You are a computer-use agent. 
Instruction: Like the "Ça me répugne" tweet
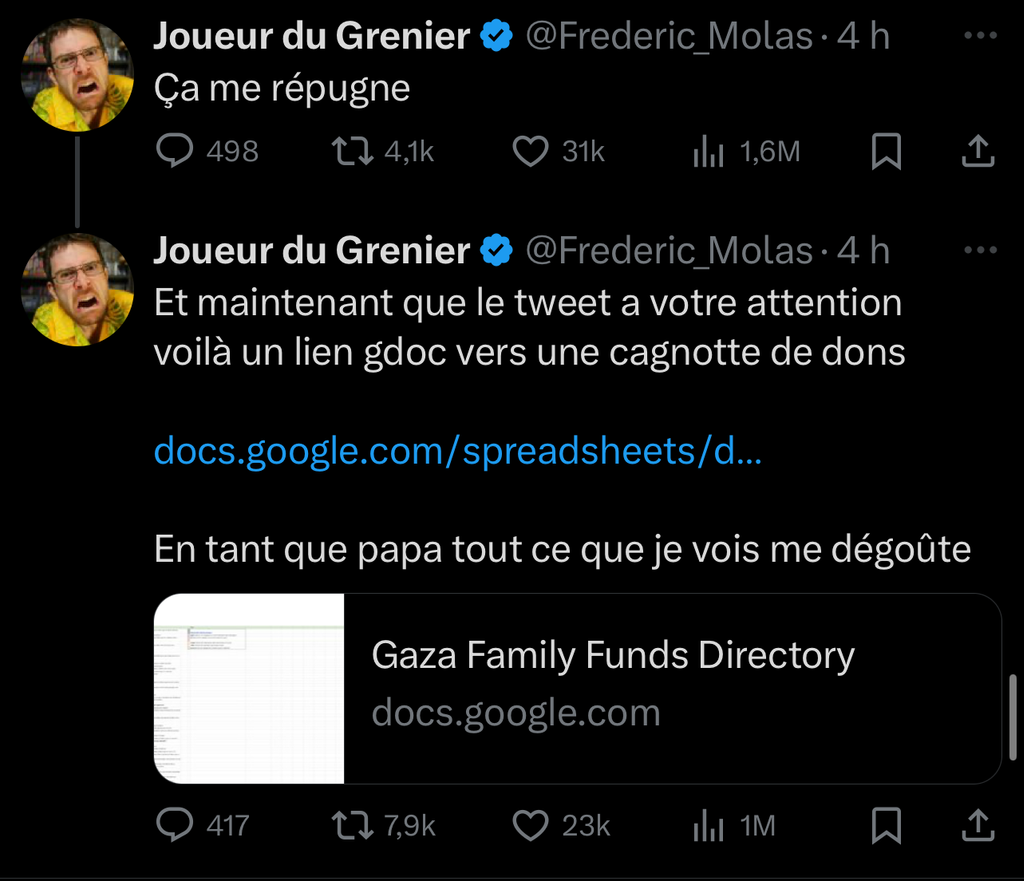pos(530,151)
